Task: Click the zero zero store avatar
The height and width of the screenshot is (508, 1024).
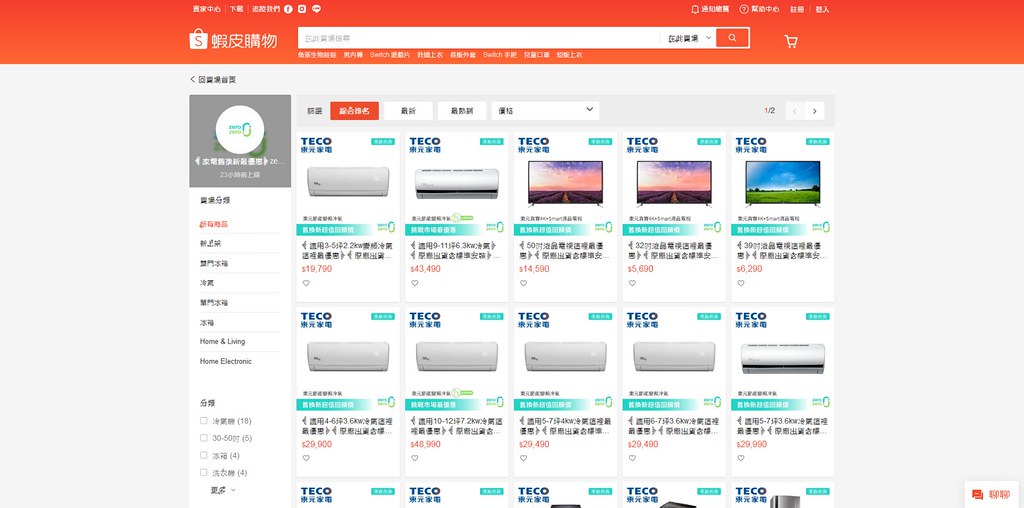Action: (240, 129)
